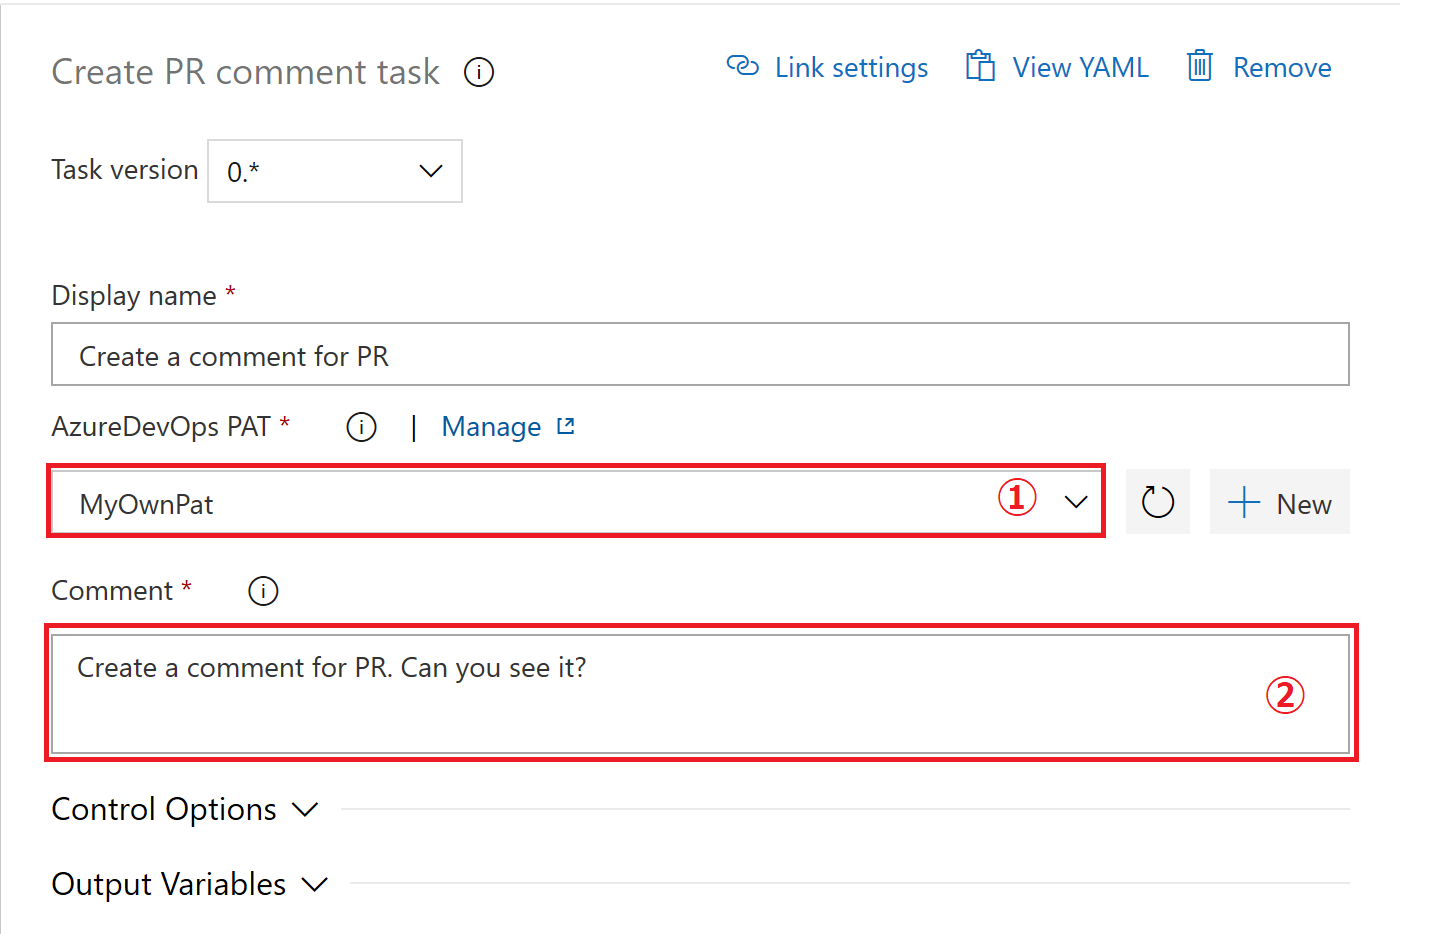Click the info icon beside Create PR comment task

[479, 72]
